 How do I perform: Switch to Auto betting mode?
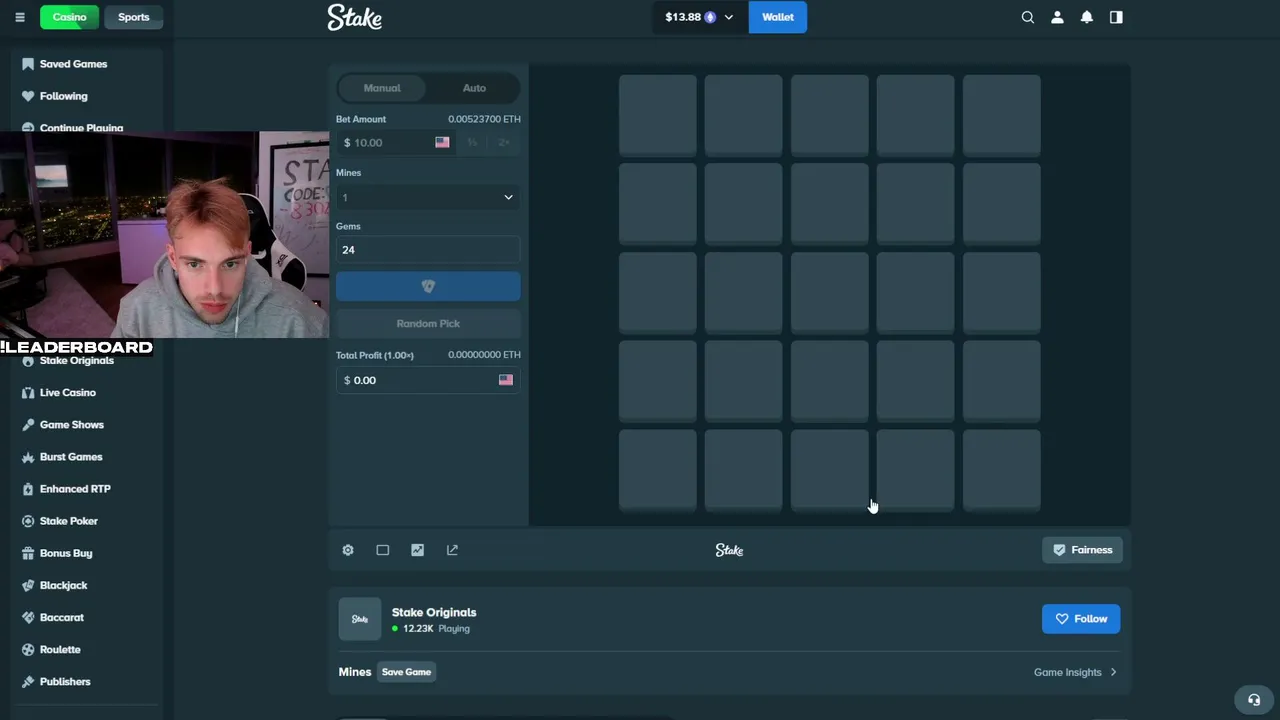point(474,88)
